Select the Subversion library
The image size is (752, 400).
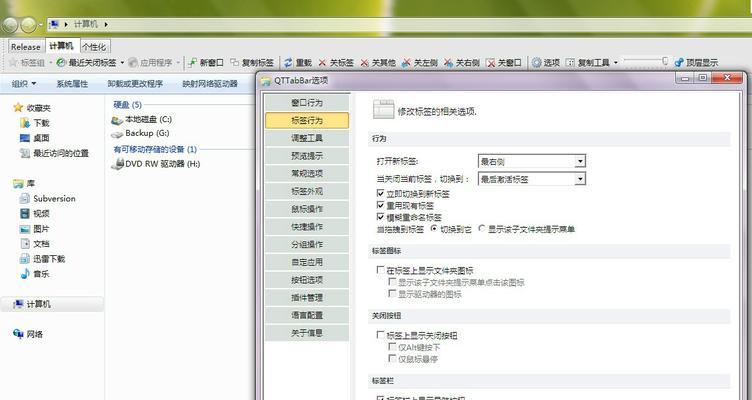[47, 198]
